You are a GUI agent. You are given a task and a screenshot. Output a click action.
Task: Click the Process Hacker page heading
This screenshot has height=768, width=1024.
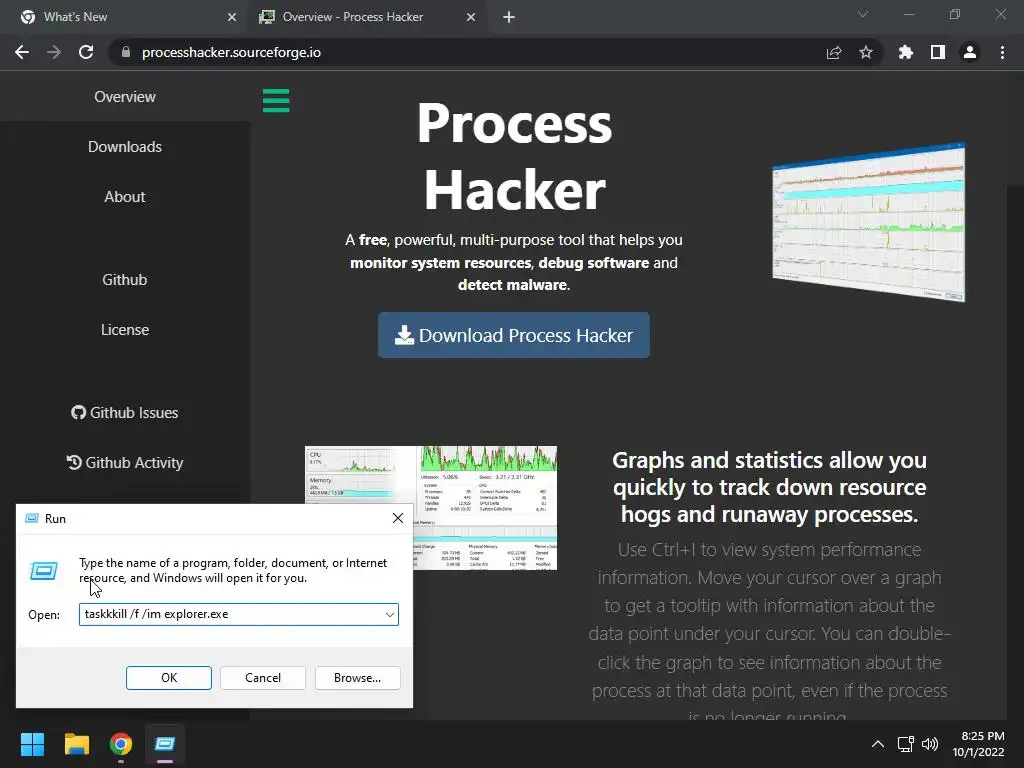(x=515, y=157)
